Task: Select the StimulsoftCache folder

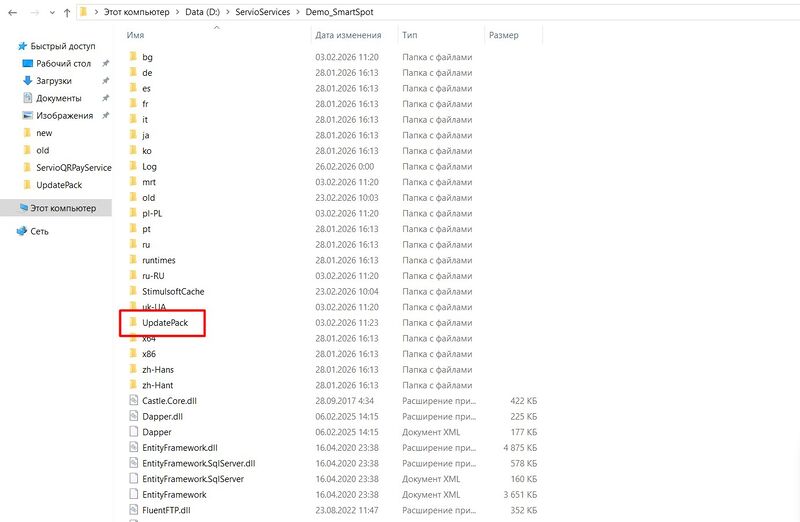Action: (173, 291)
